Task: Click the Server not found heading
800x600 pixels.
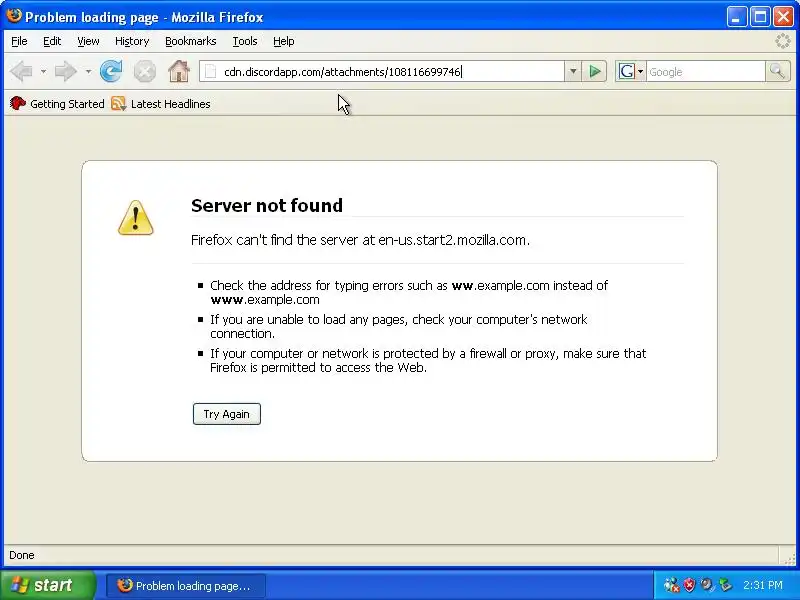Action: (266, 205)
